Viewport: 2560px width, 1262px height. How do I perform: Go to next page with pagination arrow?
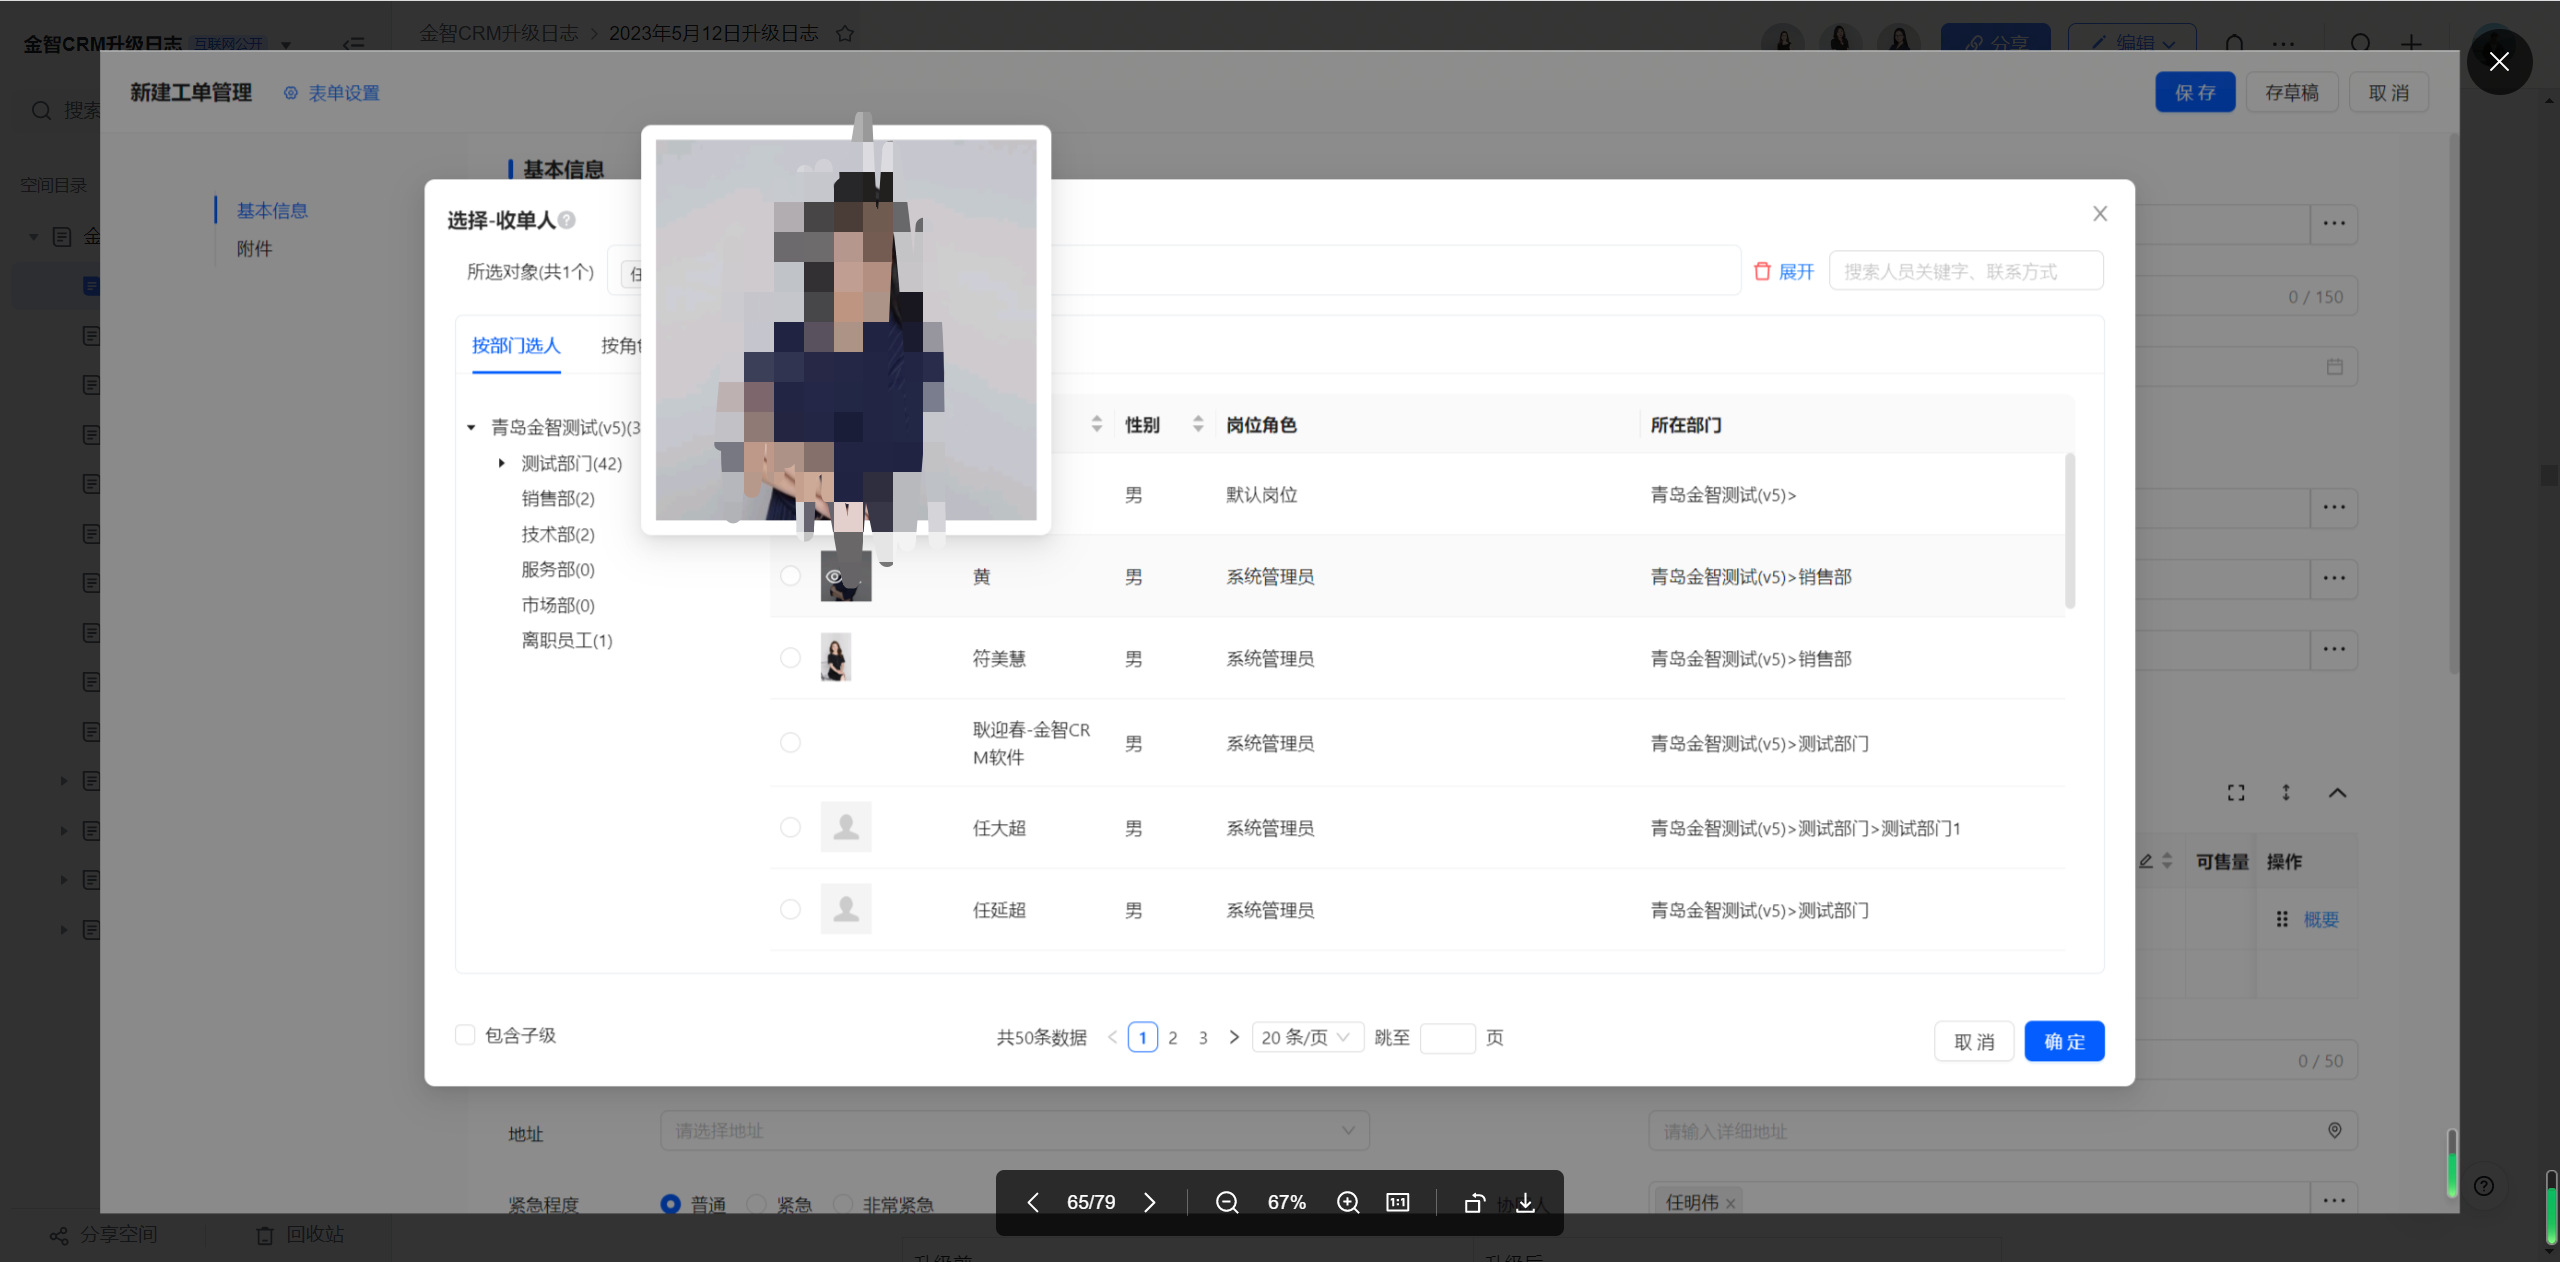click(1234, 1038)
